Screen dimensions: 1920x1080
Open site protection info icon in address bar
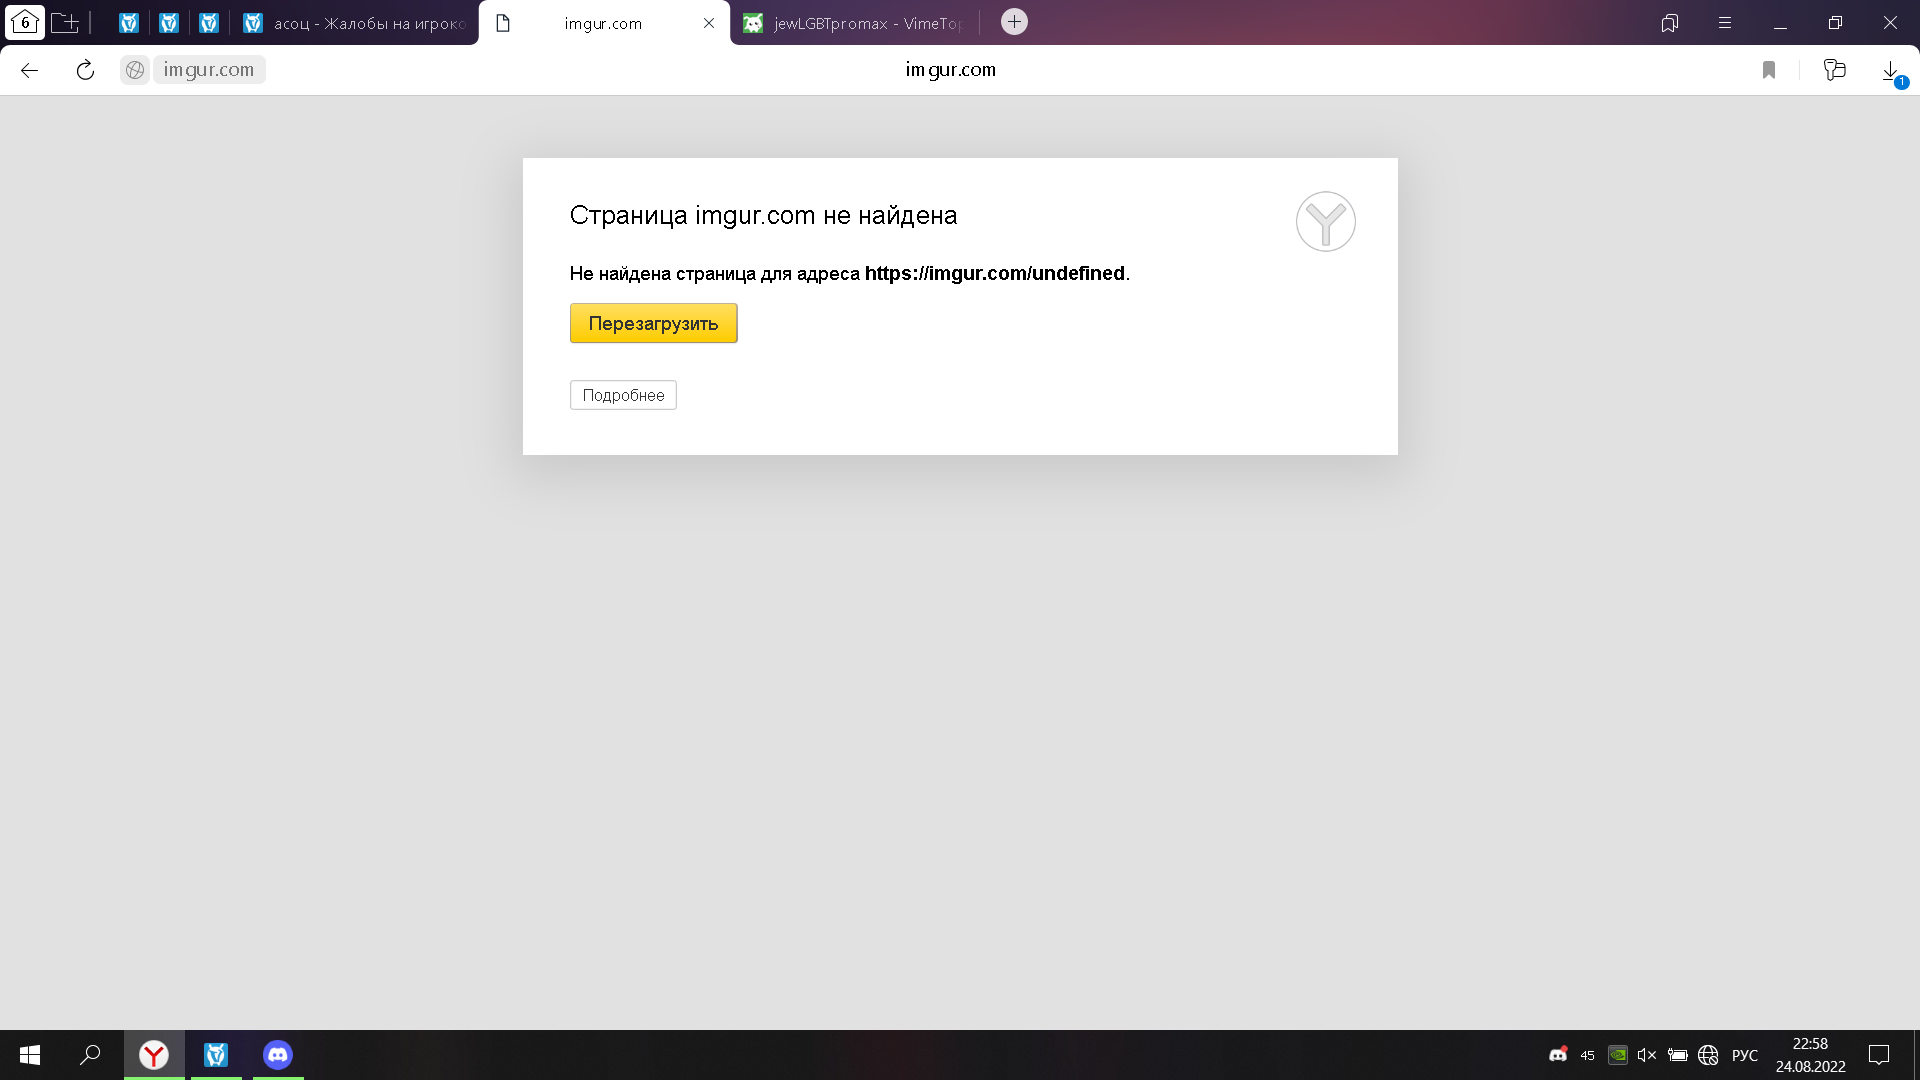135,70
